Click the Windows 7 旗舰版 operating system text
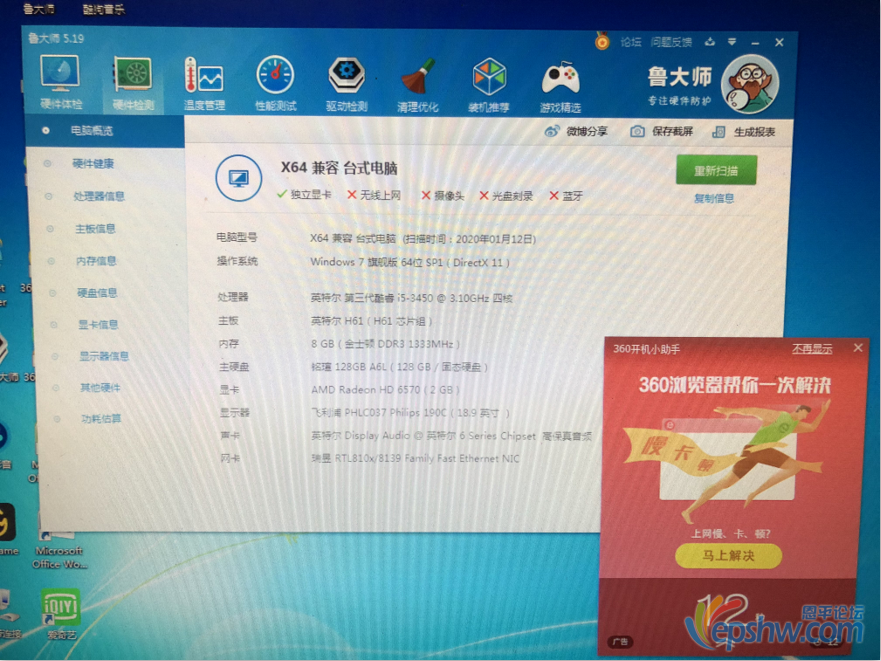This screenshot has height=661, width=881. click(x=410, y=262)
